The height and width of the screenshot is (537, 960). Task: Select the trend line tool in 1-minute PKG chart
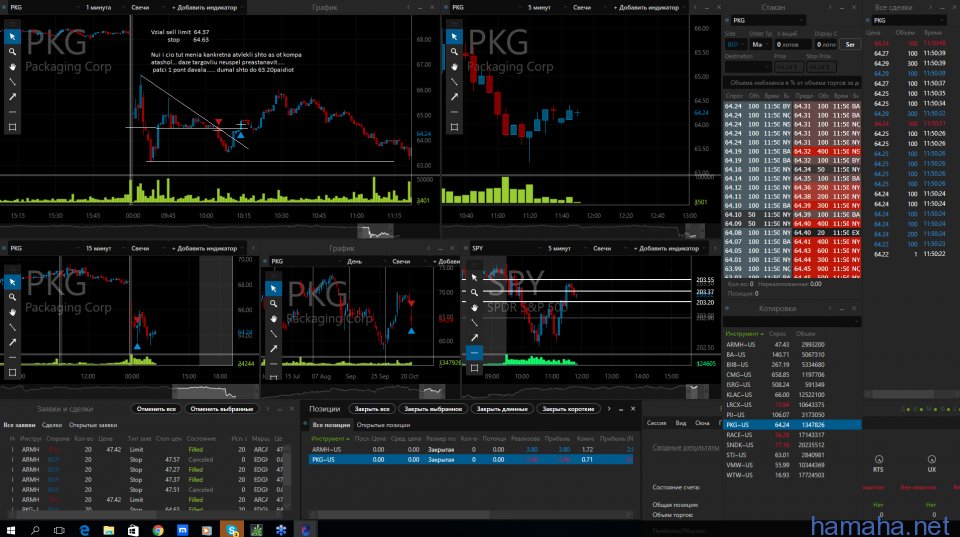tap(12, 82)
